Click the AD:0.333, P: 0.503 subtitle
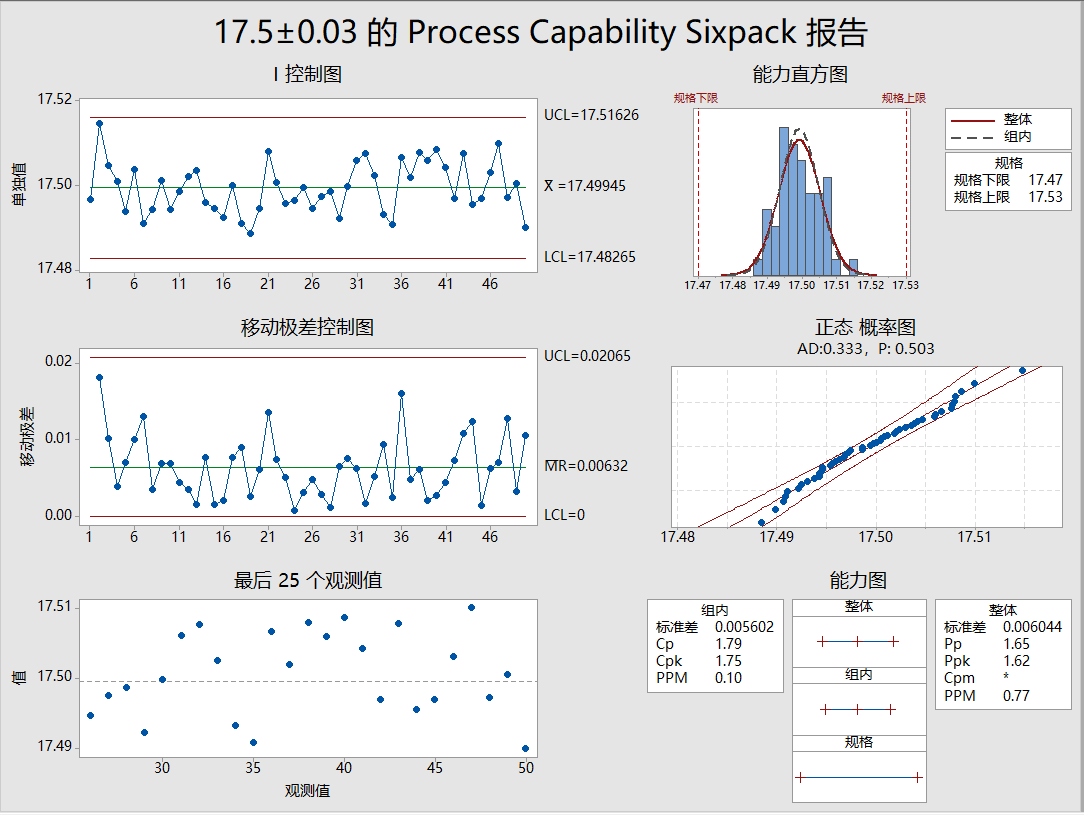The image size is (1084, 815). pyautogui.click(x=865, y=348)
